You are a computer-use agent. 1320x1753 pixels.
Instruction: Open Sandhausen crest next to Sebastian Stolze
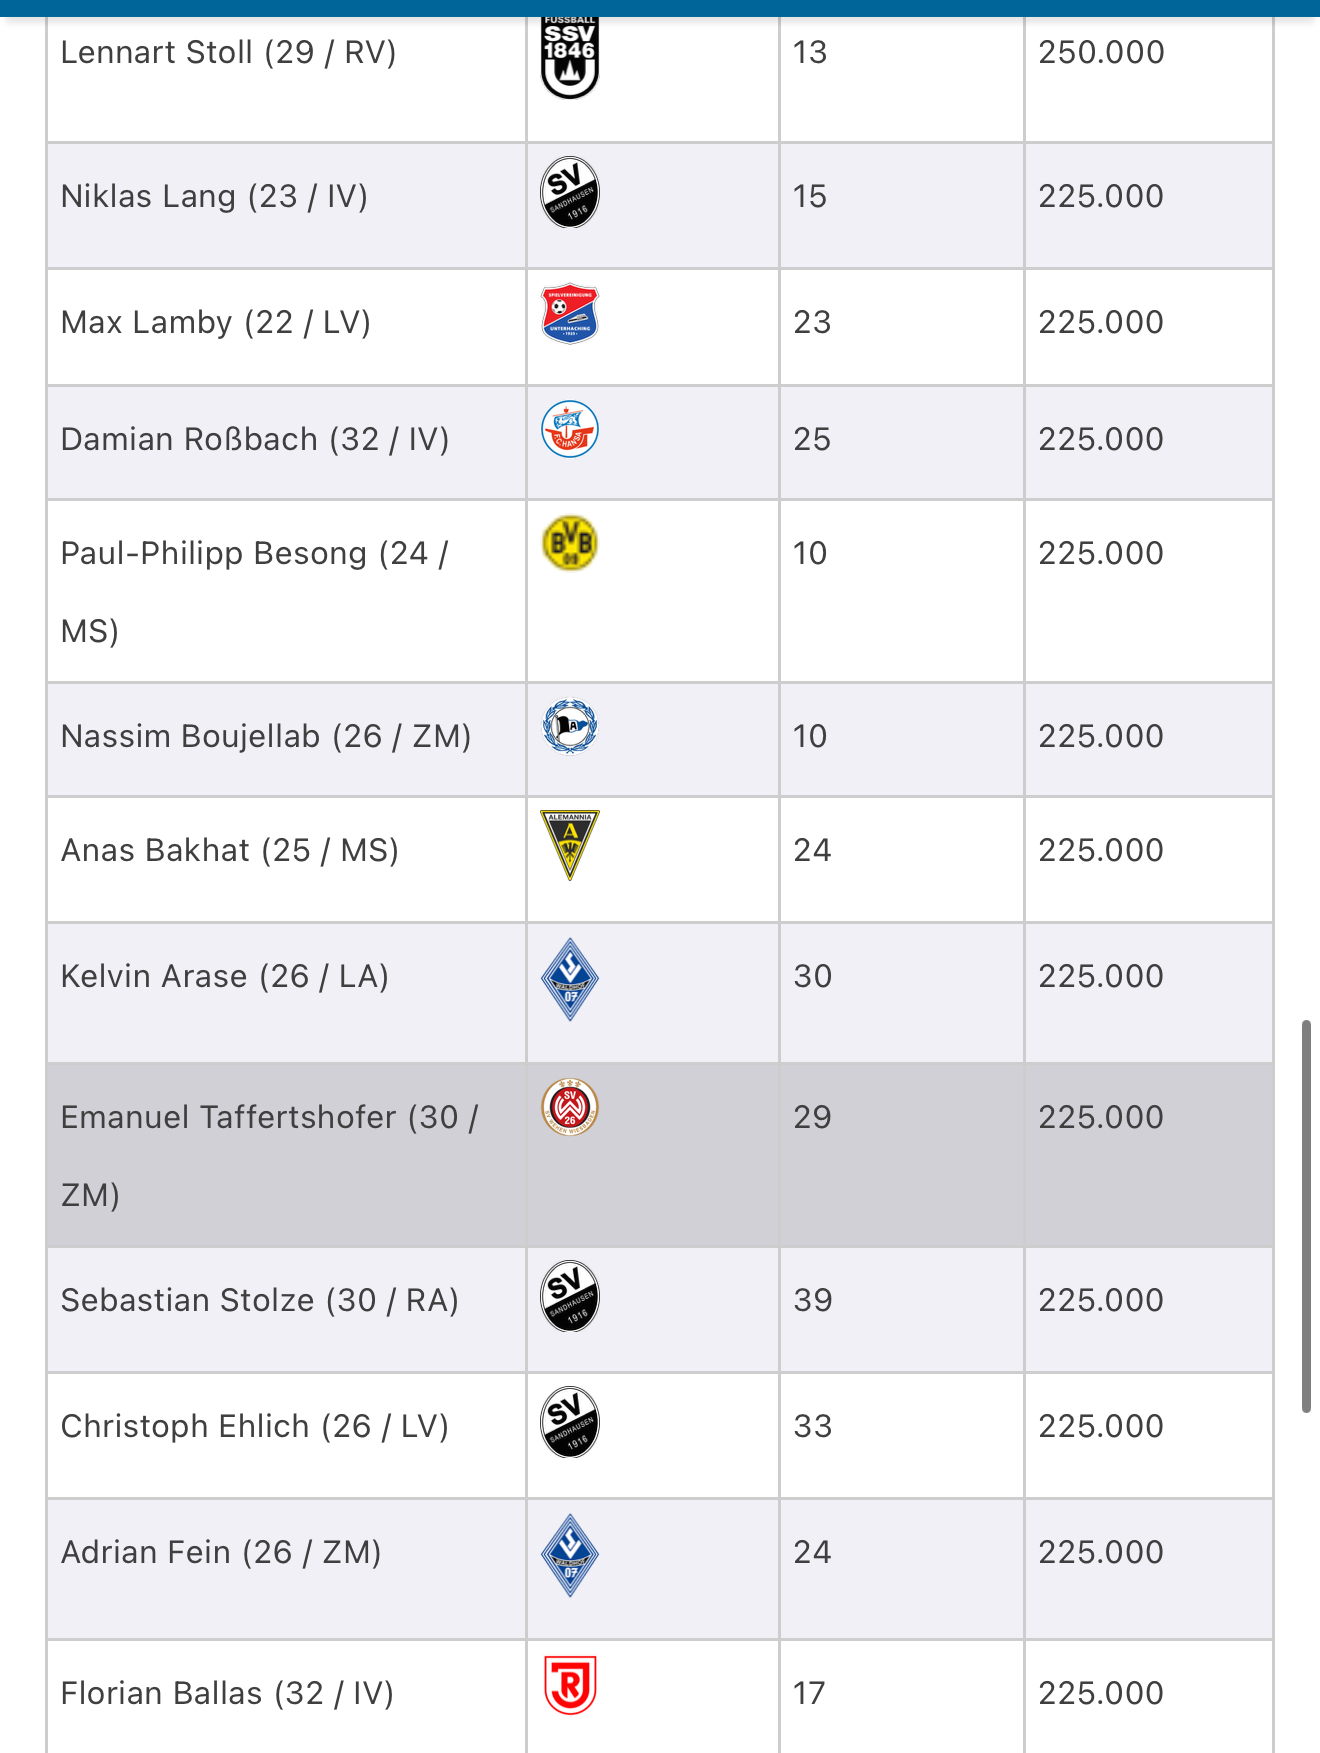[x=570, y=1296]
